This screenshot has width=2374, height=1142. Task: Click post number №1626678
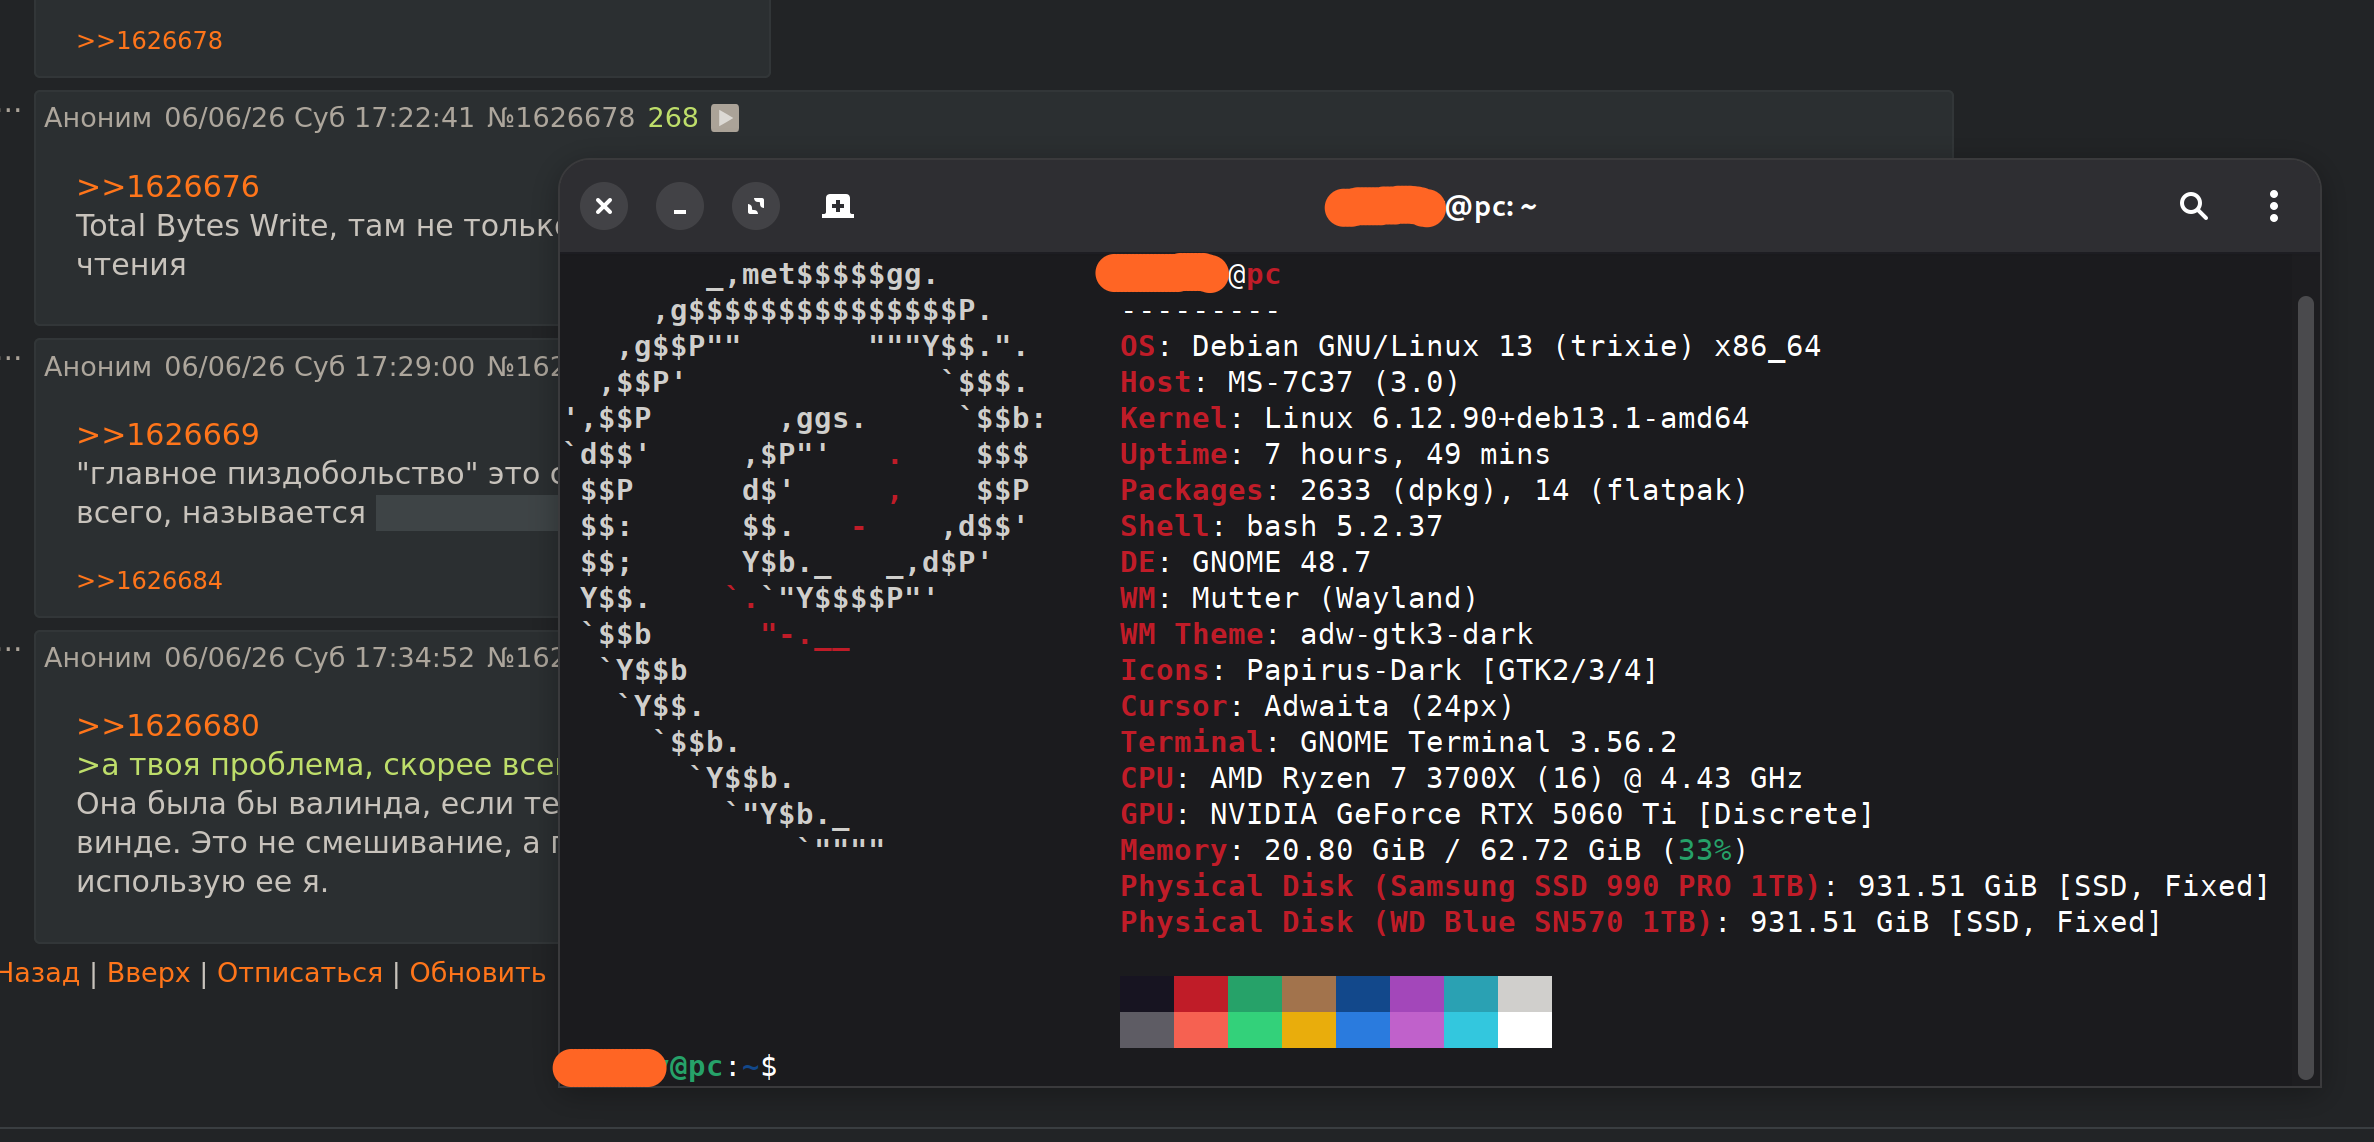(x=560, y=118)
